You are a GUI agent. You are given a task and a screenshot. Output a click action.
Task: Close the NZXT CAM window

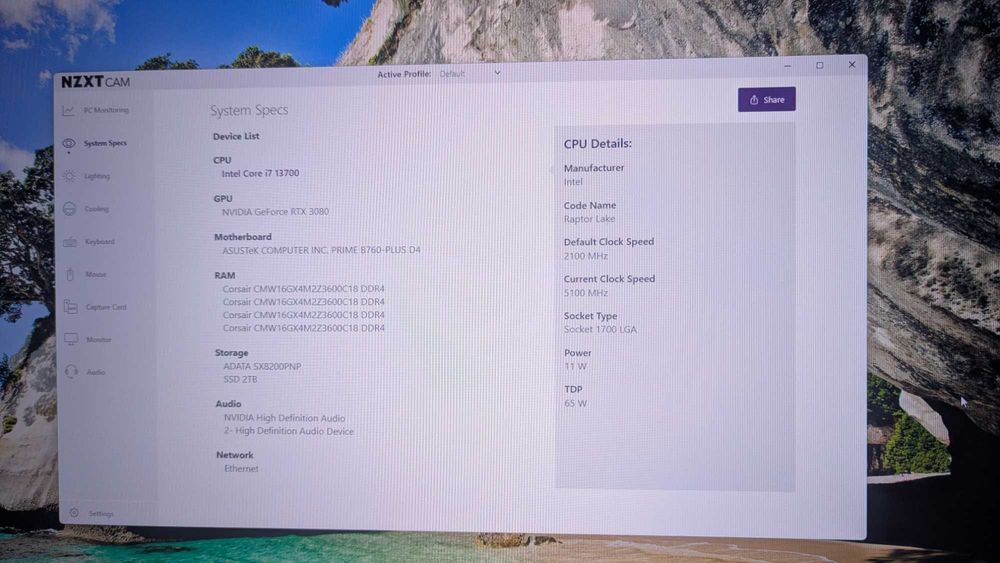click(x=851, y=64)
